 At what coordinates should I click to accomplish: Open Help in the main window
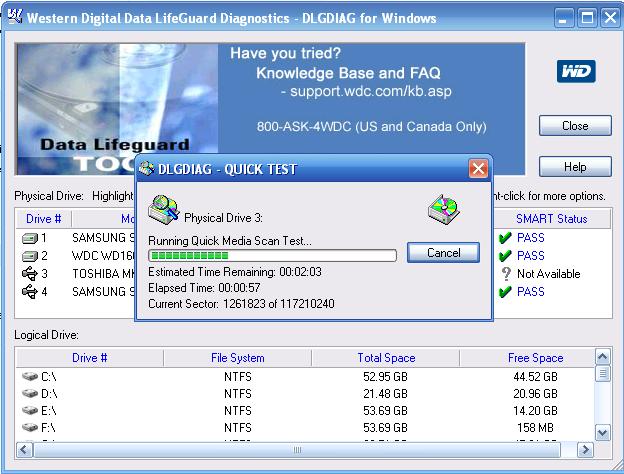pos(575,166)
